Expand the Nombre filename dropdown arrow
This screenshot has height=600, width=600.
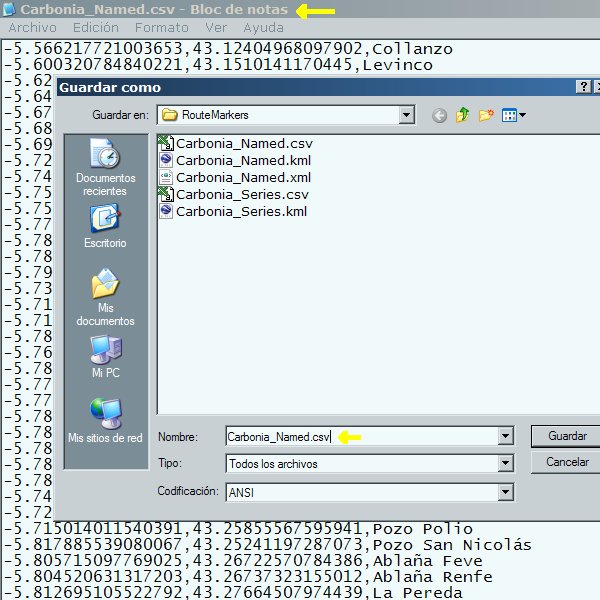click(x=505, y=437)
